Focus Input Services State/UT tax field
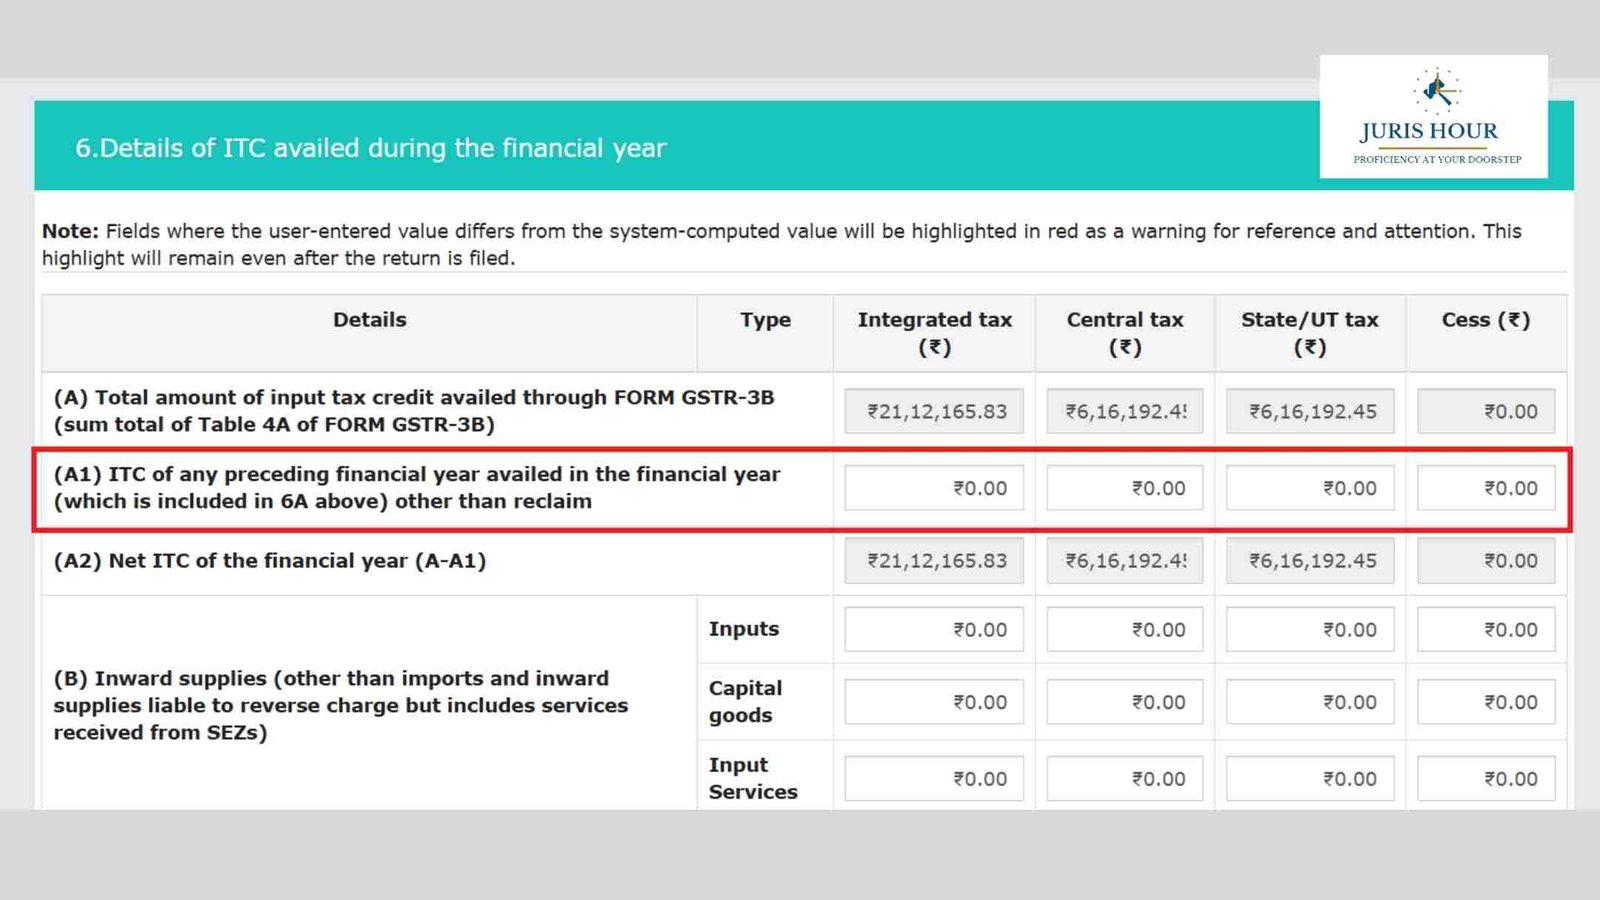 click(1309, 779)
